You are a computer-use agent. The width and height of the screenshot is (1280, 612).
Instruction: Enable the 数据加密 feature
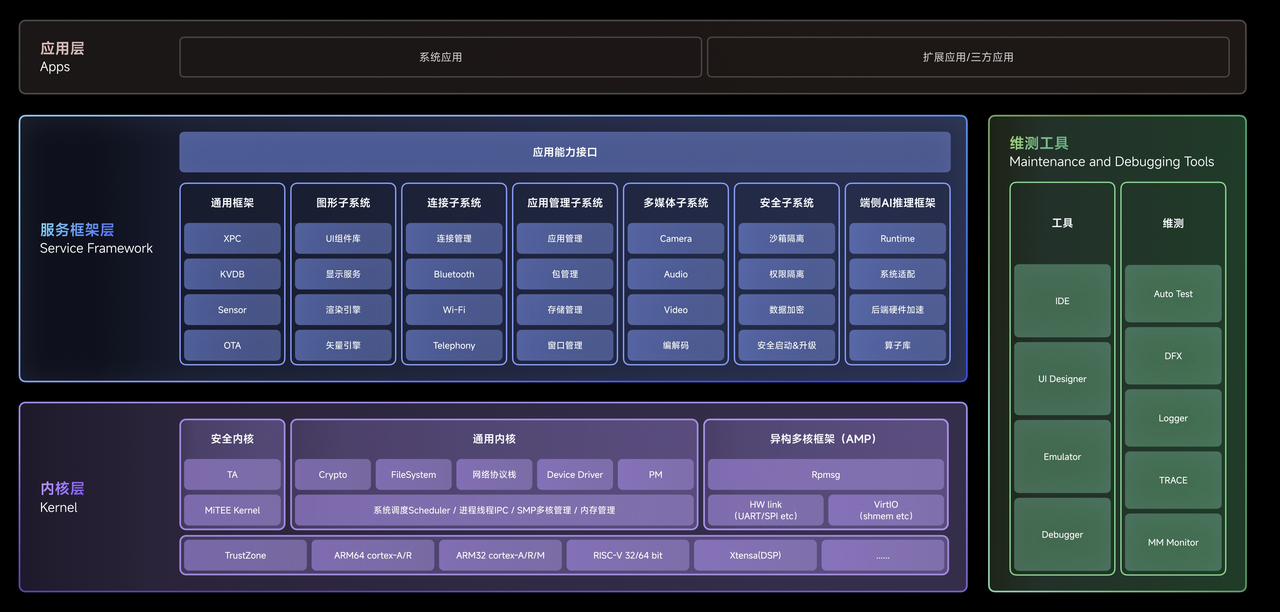[x=786, y=309]
